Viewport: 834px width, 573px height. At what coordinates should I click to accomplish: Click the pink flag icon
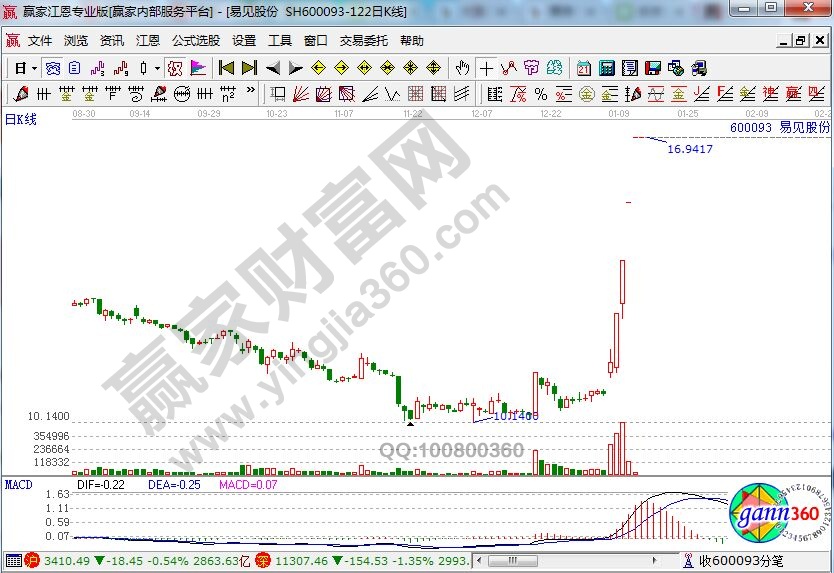[198, 68]
